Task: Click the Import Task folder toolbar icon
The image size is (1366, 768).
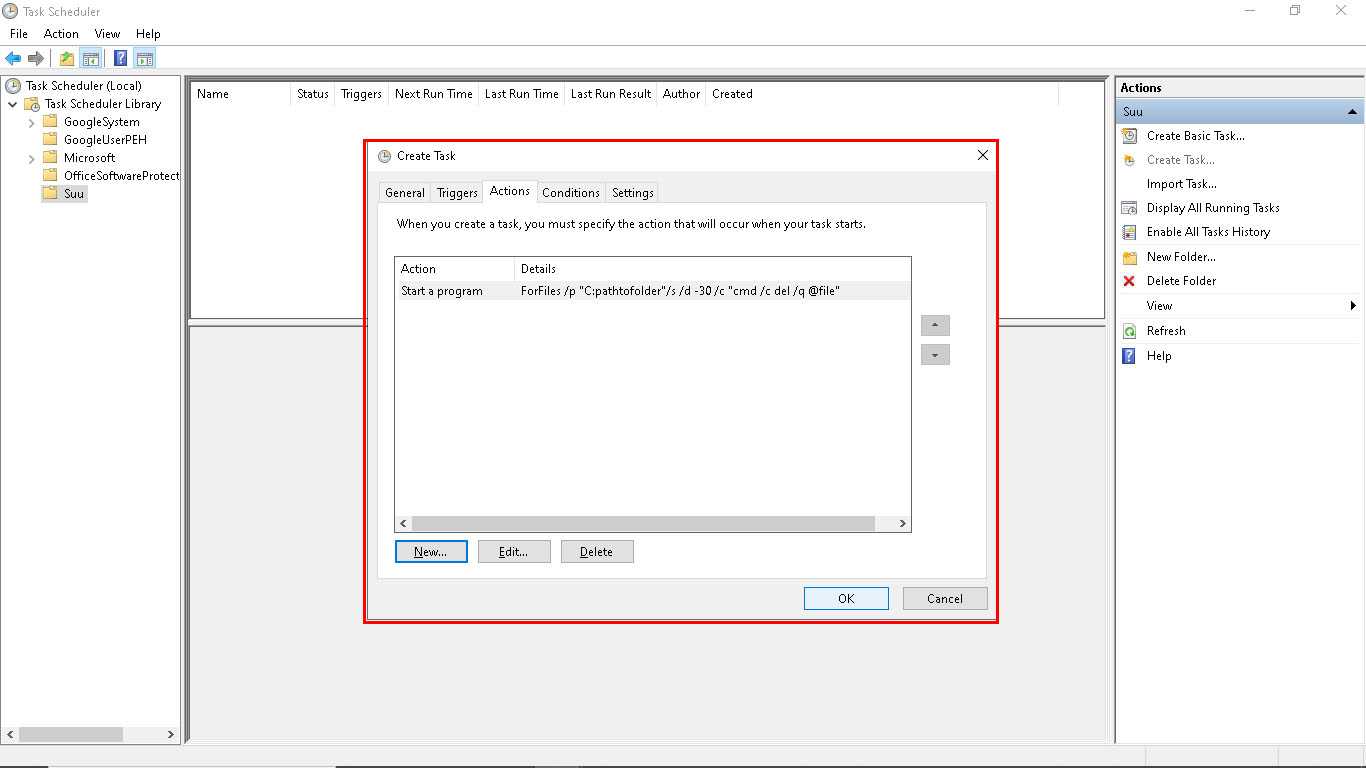Action: click(65, 57)
